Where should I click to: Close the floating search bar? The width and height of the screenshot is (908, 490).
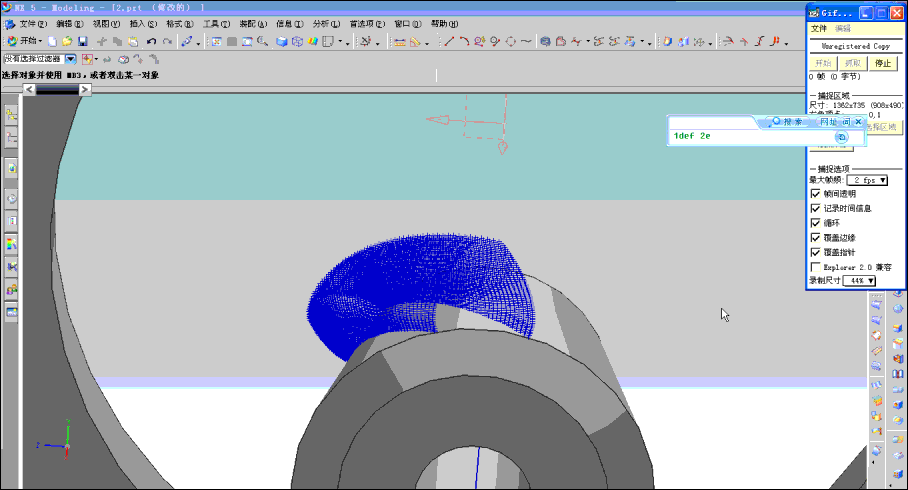859,122
